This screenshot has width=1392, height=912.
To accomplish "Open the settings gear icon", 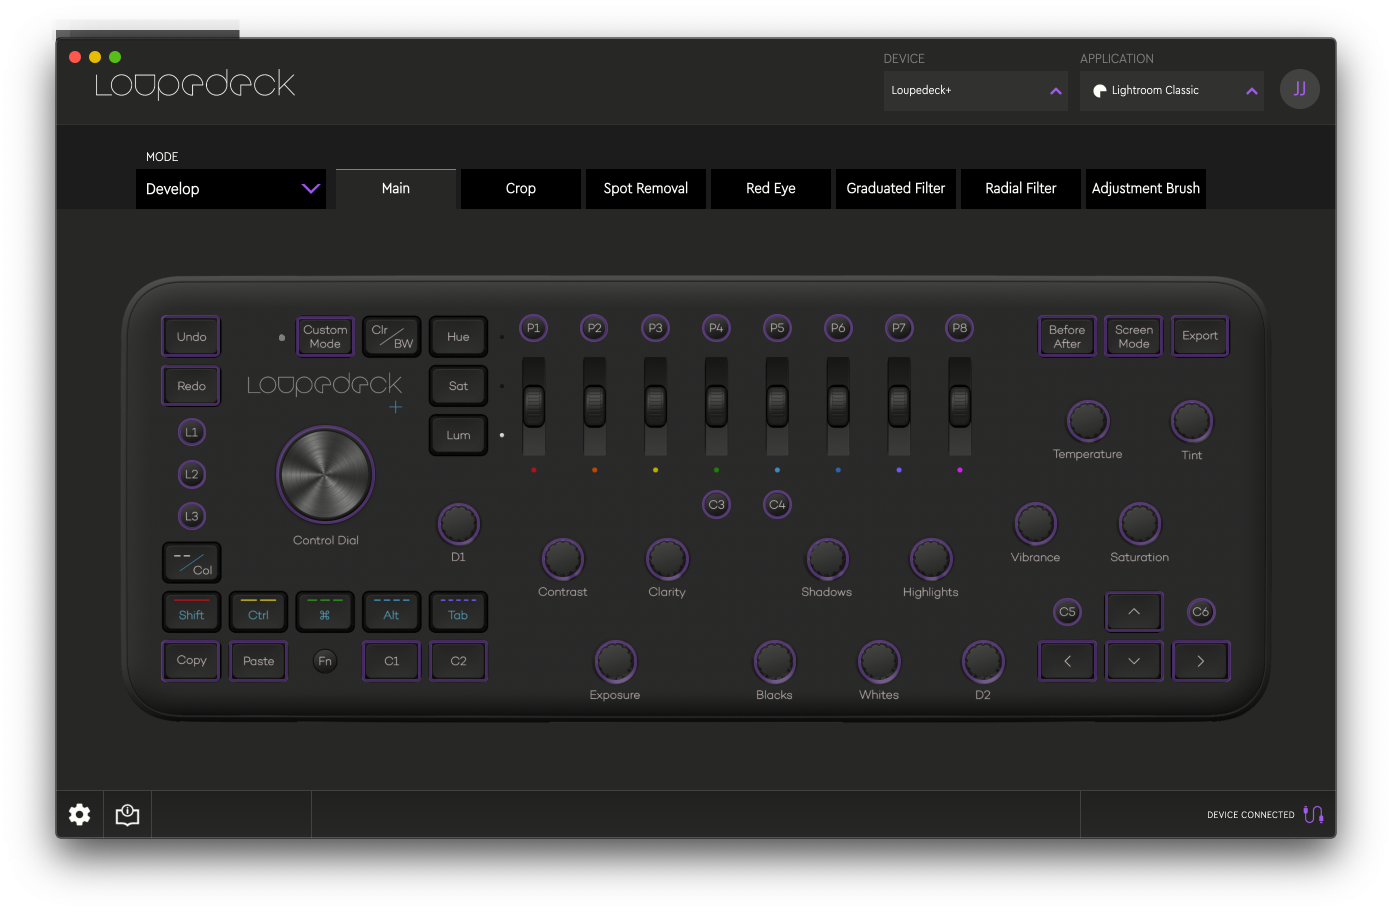I will 80,814.
